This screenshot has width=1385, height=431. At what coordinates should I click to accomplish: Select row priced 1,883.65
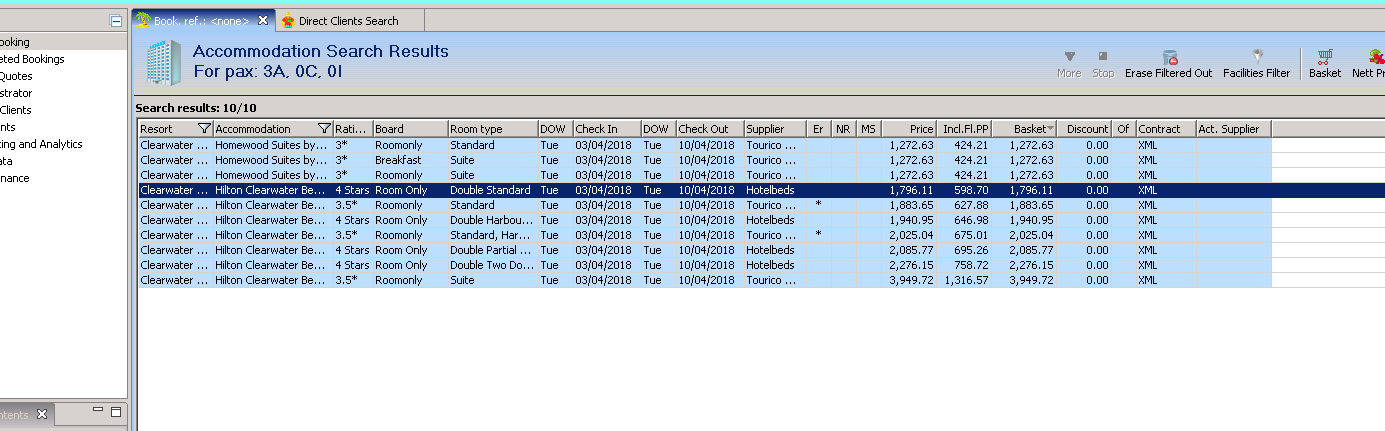coord(704,205)
